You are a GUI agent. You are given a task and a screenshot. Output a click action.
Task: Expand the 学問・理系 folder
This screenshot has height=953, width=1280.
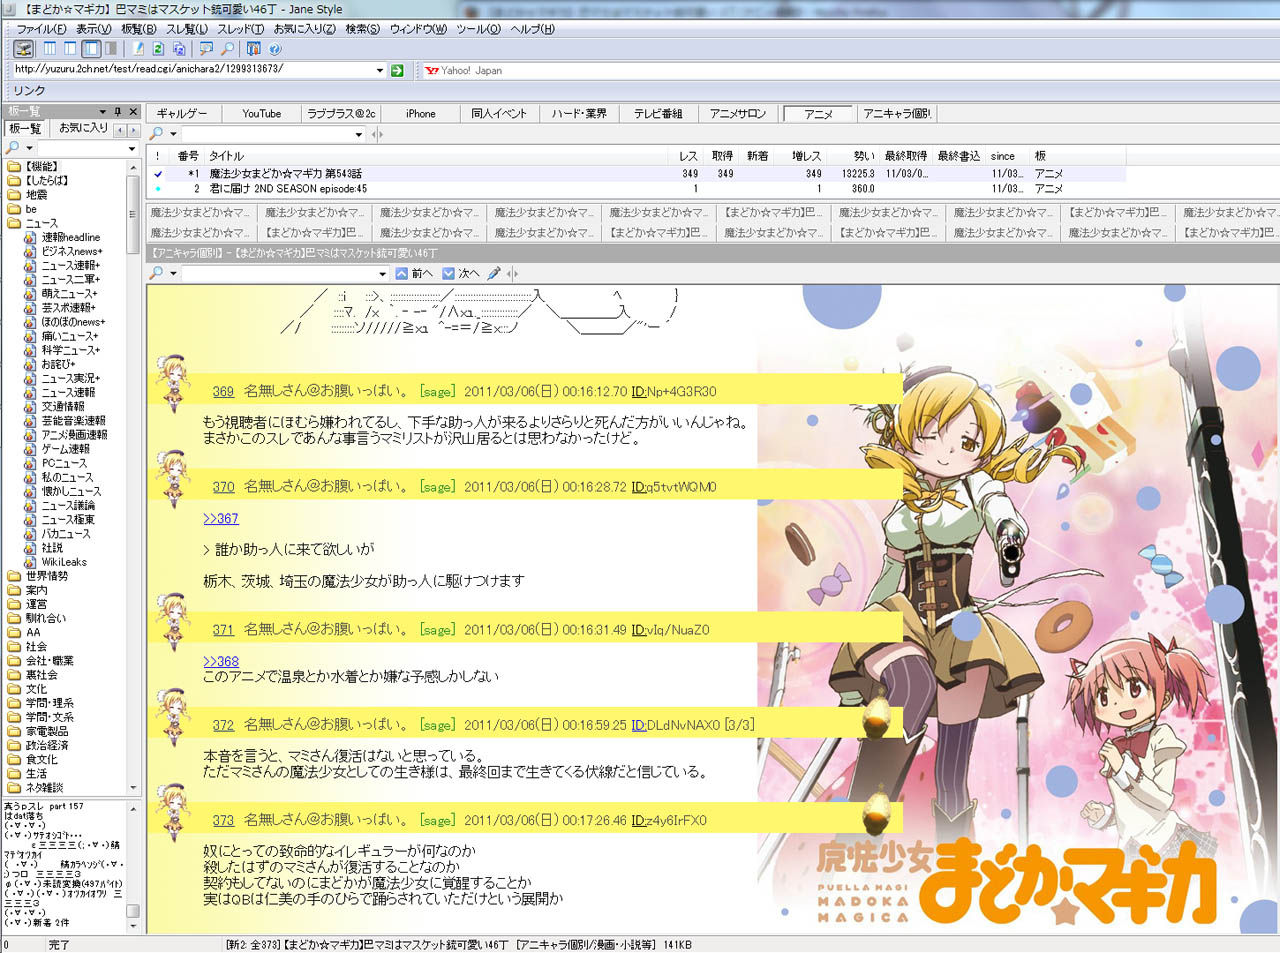tap(40, 703)
